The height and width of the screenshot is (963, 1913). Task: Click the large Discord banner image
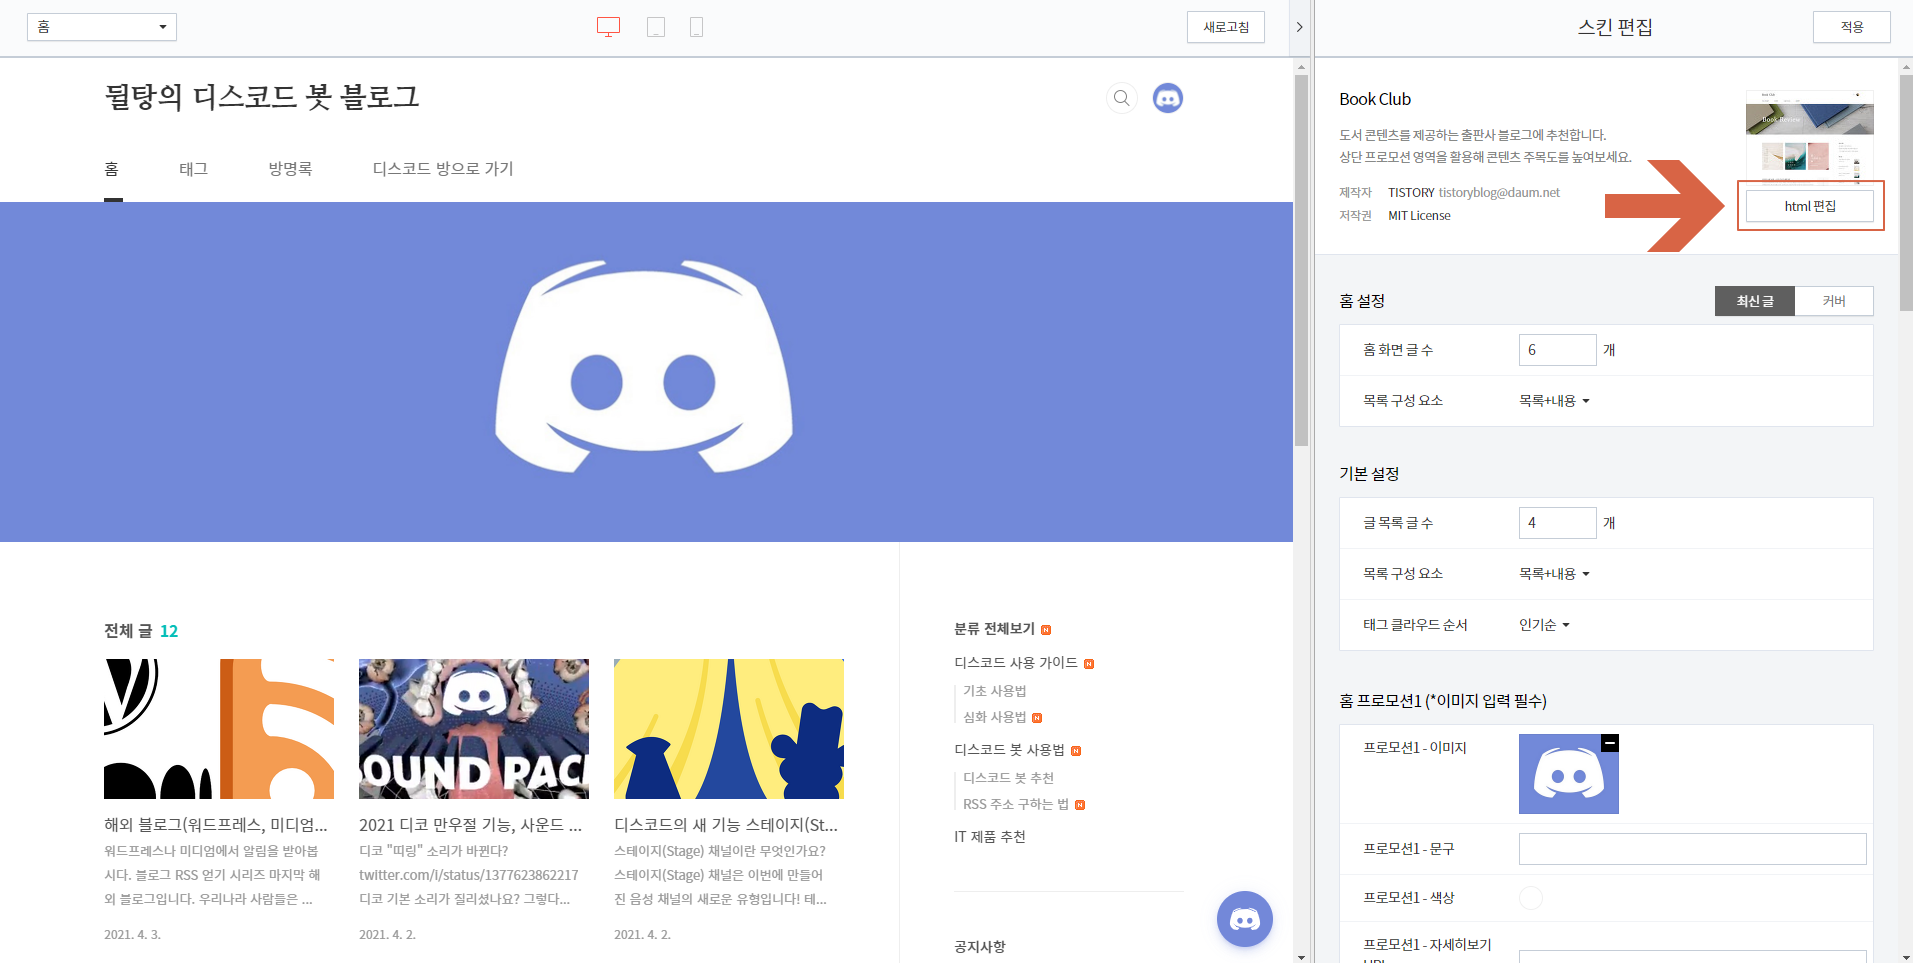[x=646, y=372]
